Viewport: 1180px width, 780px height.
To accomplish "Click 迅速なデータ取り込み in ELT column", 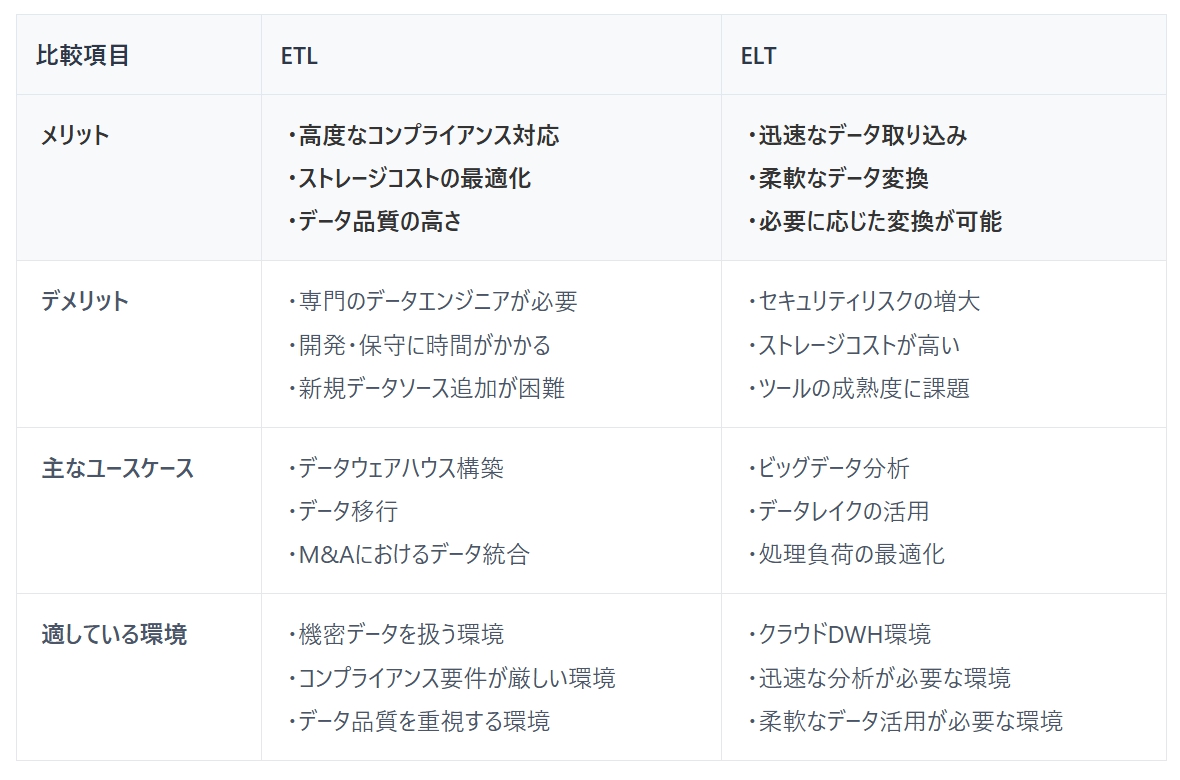I will [862, 135].
